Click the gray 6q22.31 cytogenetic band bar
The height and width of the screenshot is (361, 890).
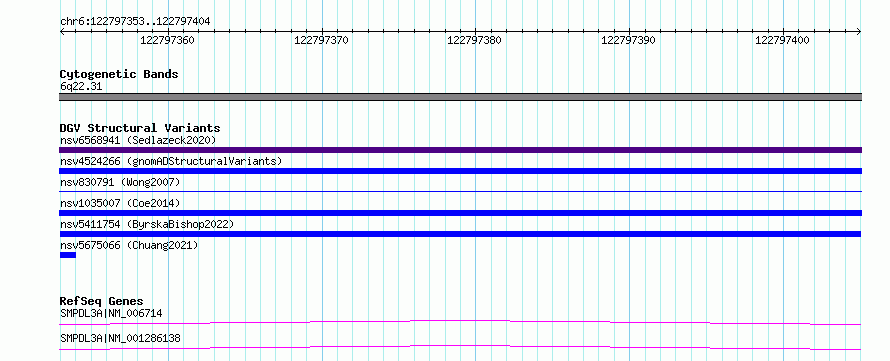click(x=460, y=97)
